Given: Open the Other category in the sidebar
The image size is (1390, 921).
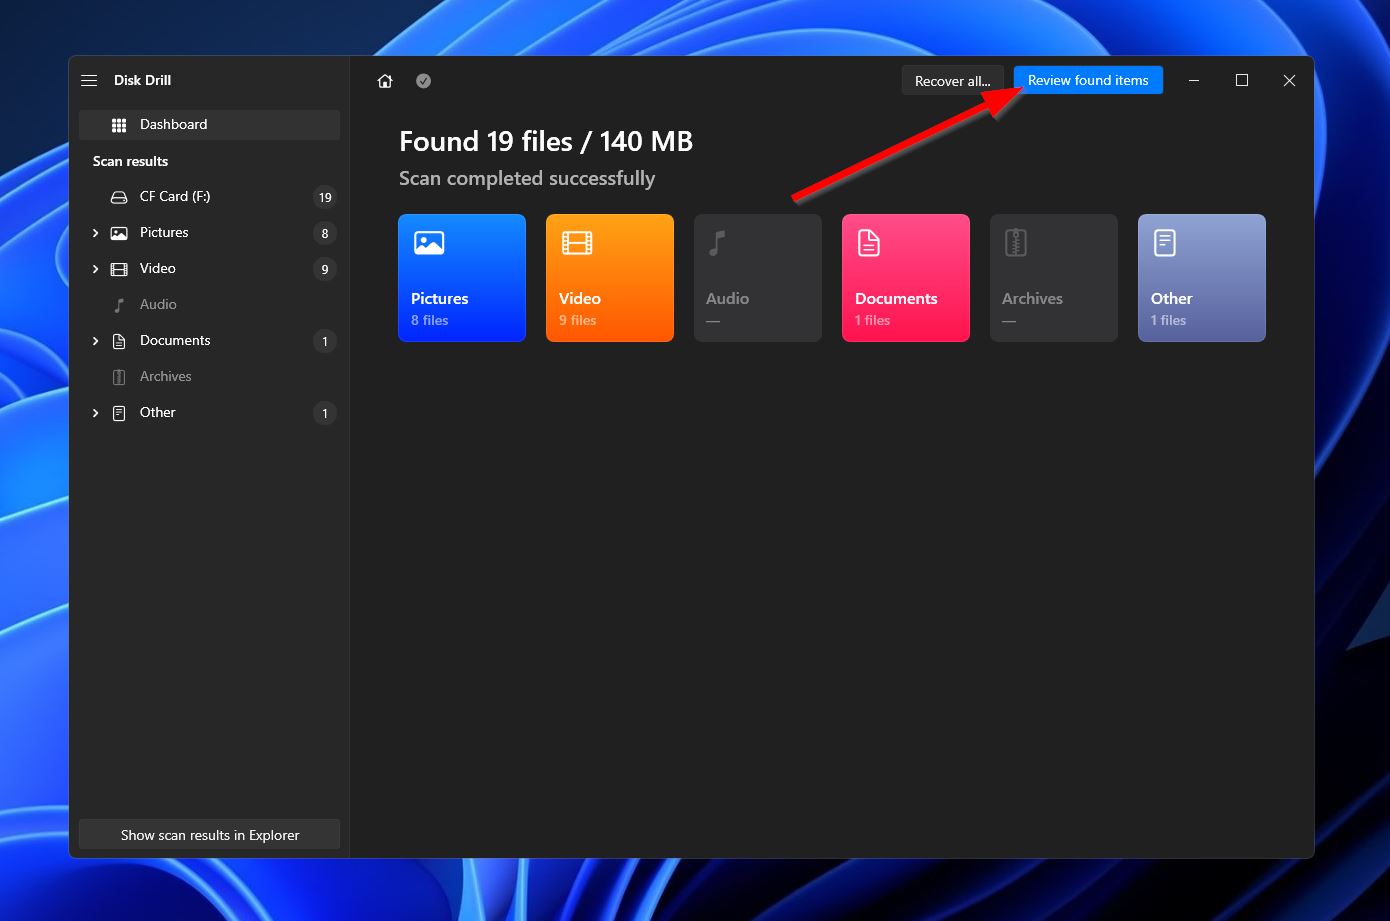Looking at the screenshot, I should (x=210, y=413).
